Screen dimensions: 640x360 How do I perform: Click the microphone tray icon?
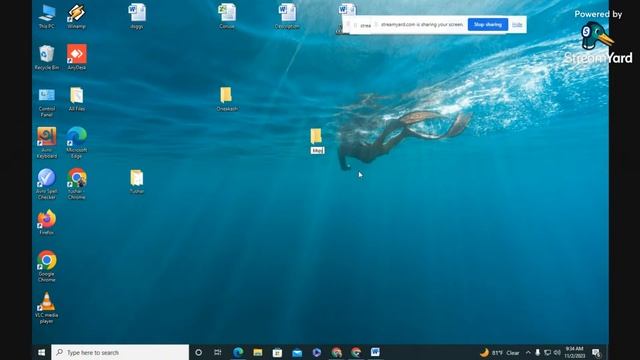click(538, 353)
